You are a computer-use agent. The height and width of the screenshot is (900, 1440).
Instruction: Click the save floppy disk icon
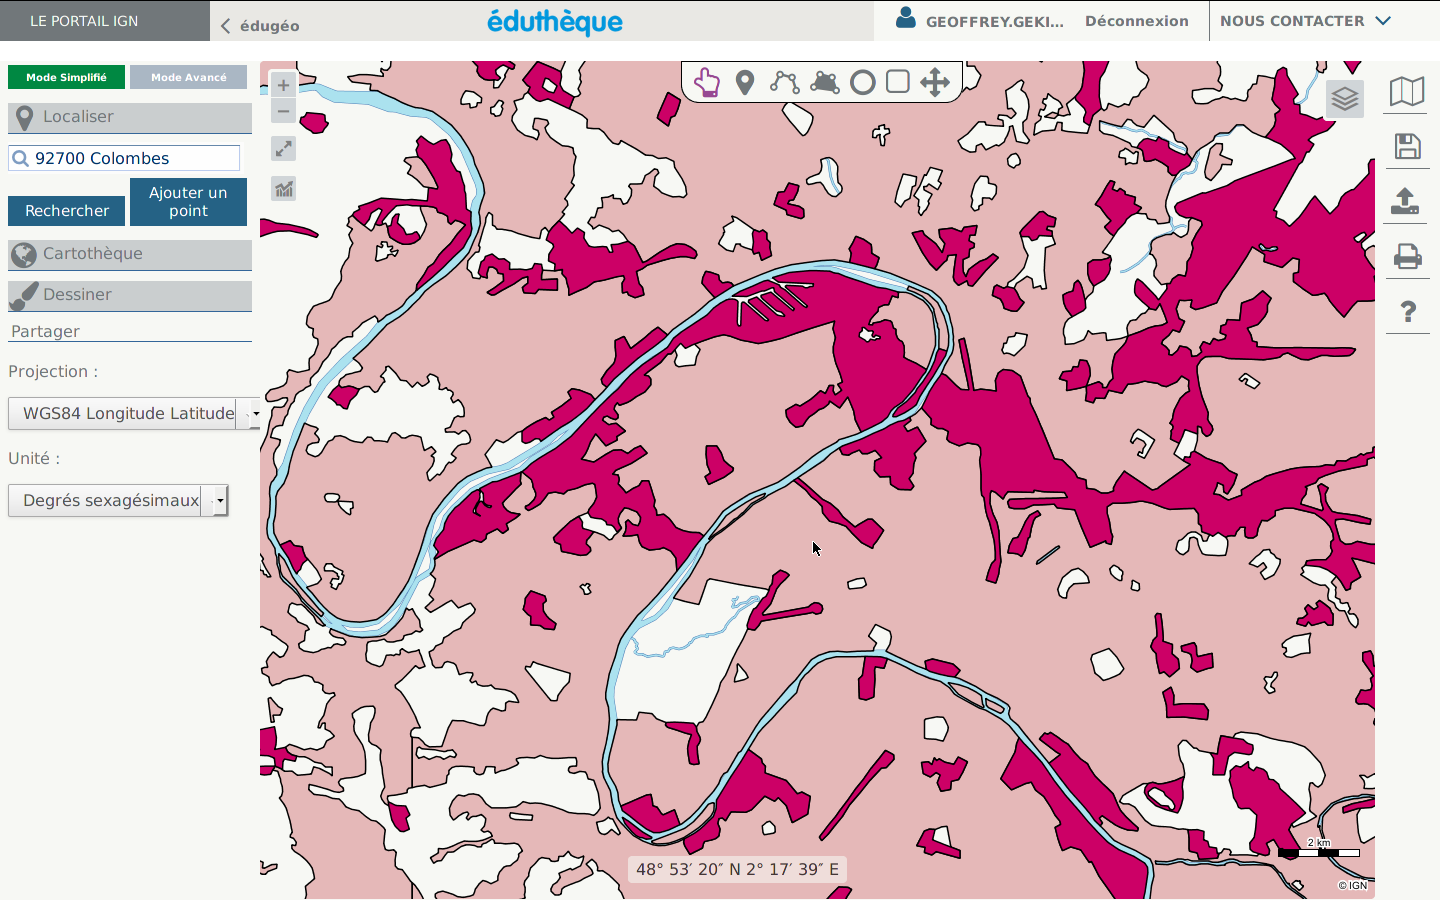pyautogui.click(x=1407, y=146)
